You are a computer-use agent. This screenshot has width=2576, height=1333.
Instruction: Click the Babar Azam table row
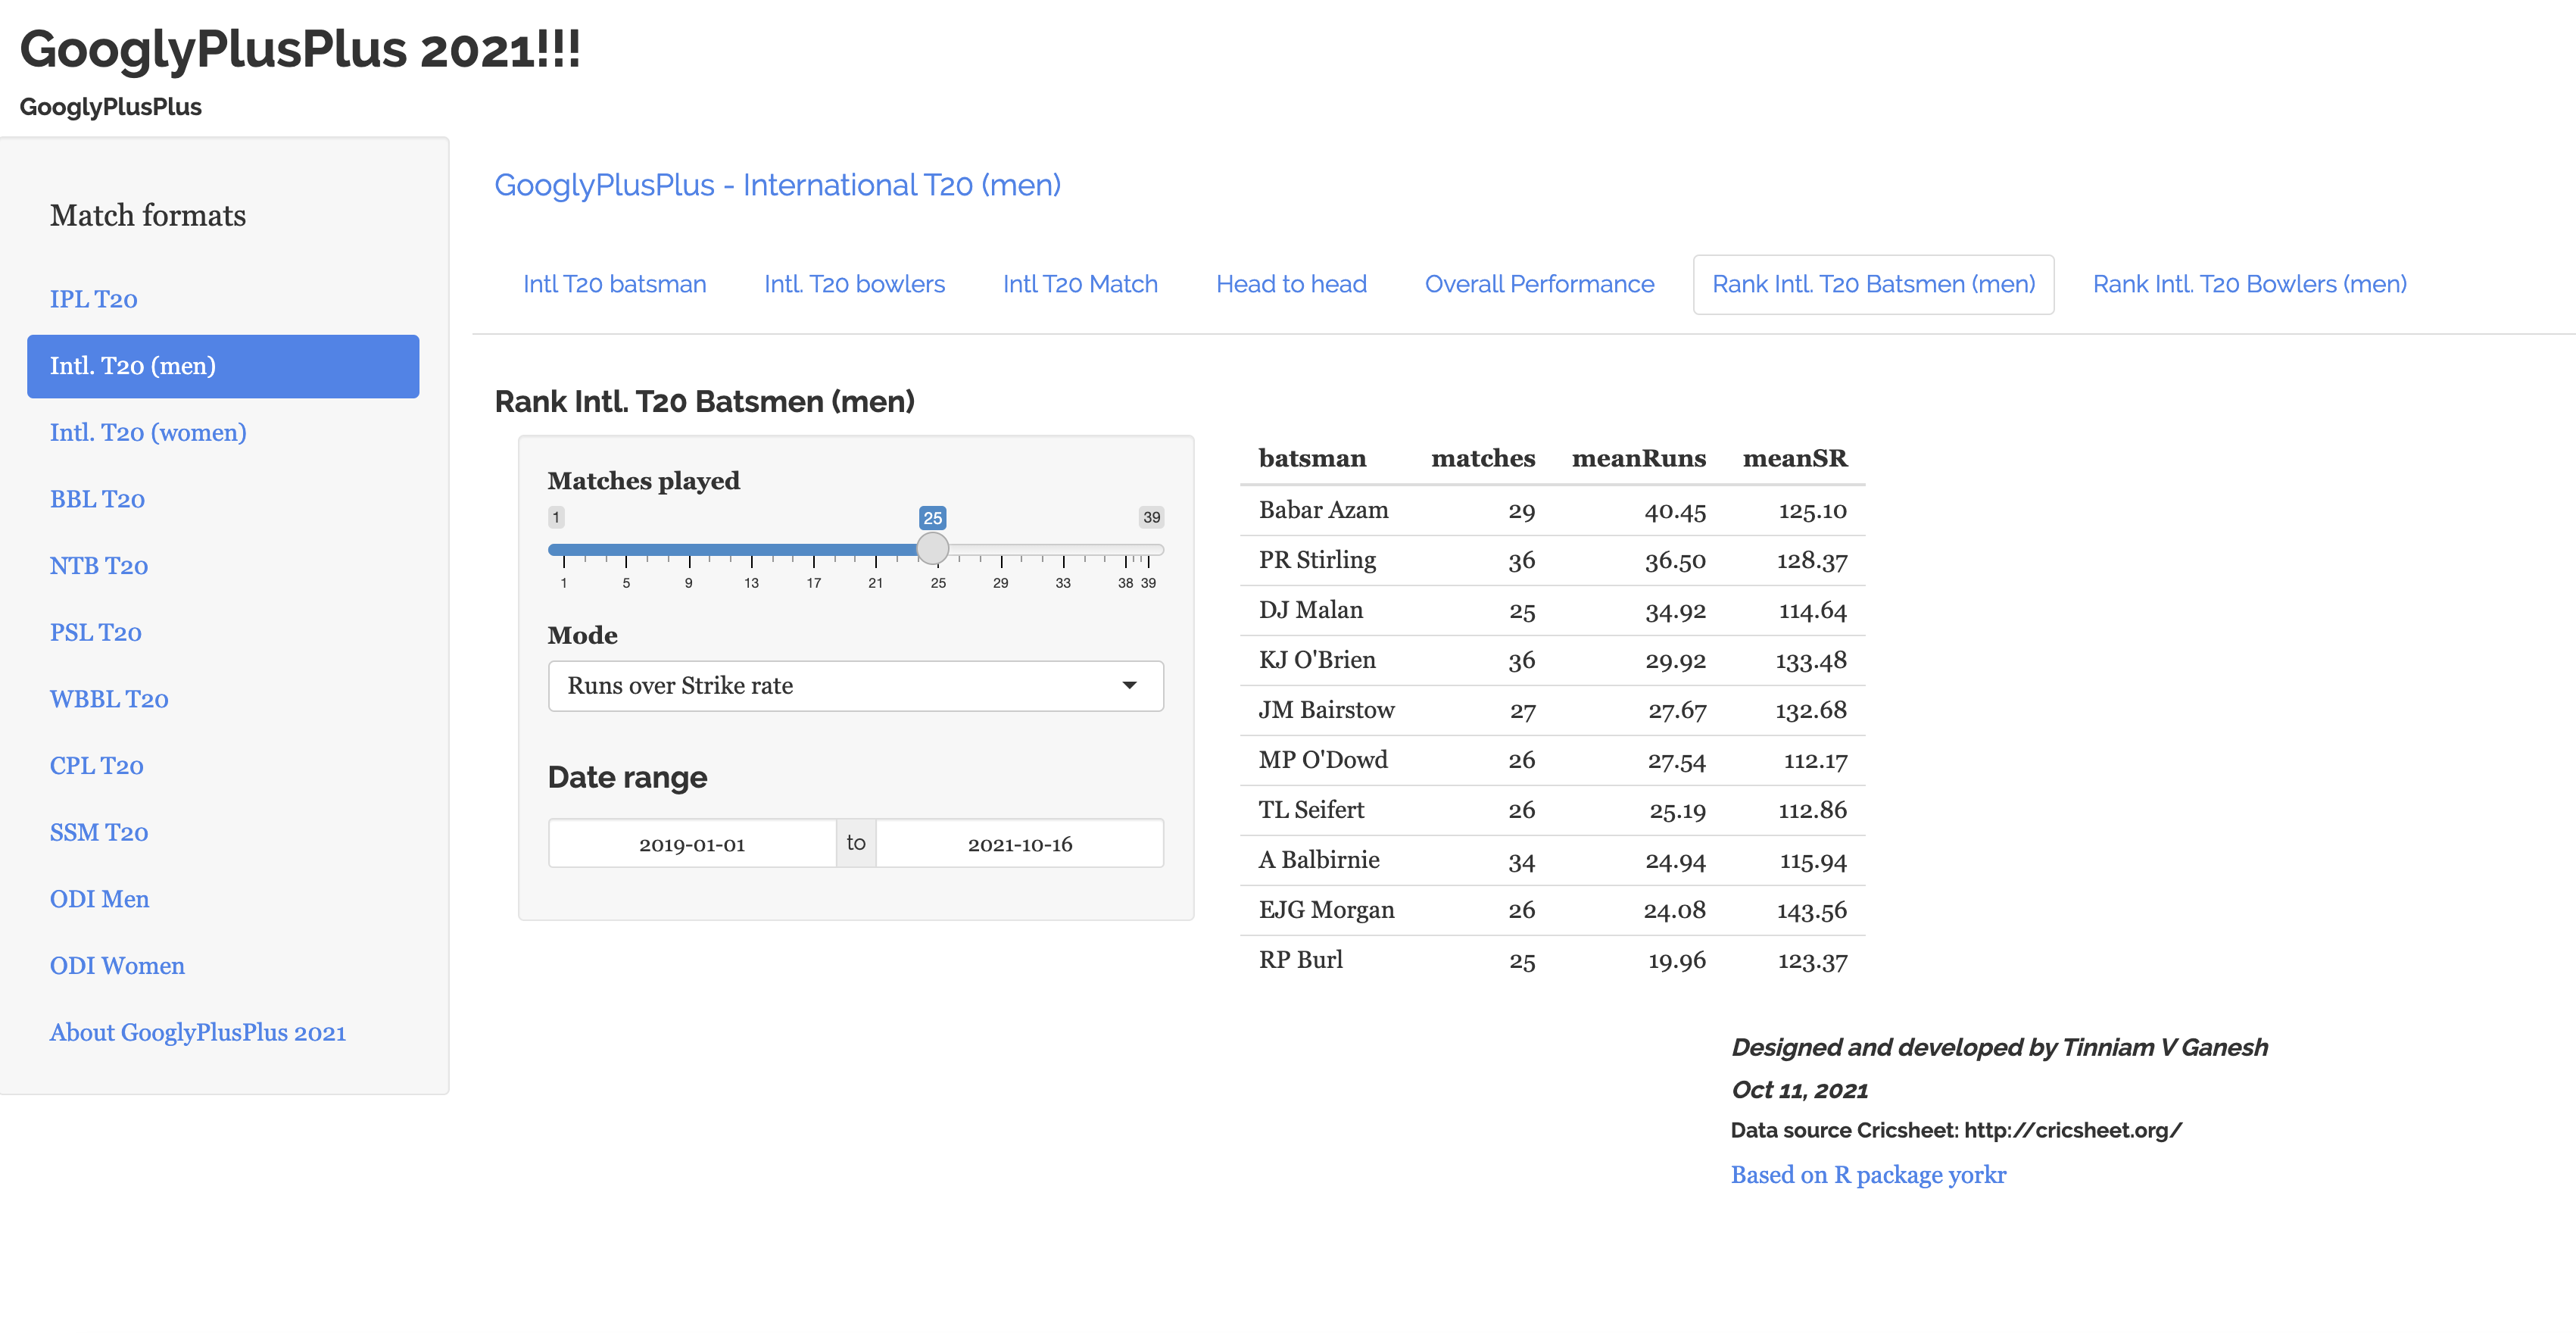coord(1551,511)
